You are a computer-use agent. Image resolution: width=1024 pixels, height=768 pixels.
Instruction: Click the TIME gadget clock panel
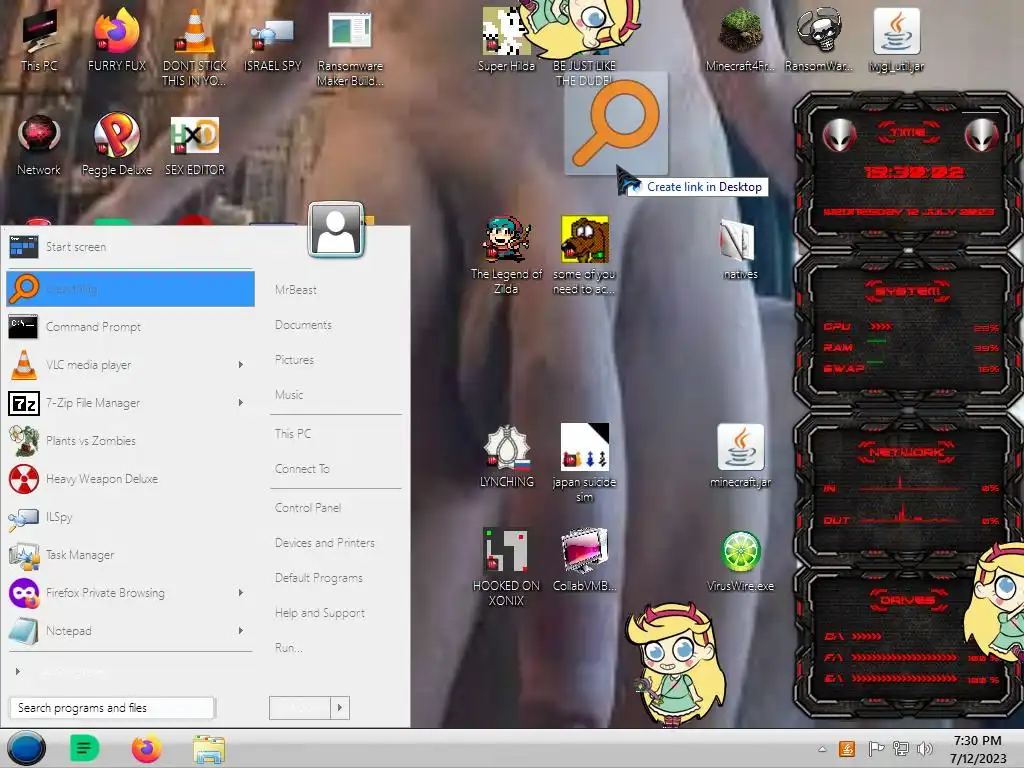pyautogui.click(x=908, y=171)
